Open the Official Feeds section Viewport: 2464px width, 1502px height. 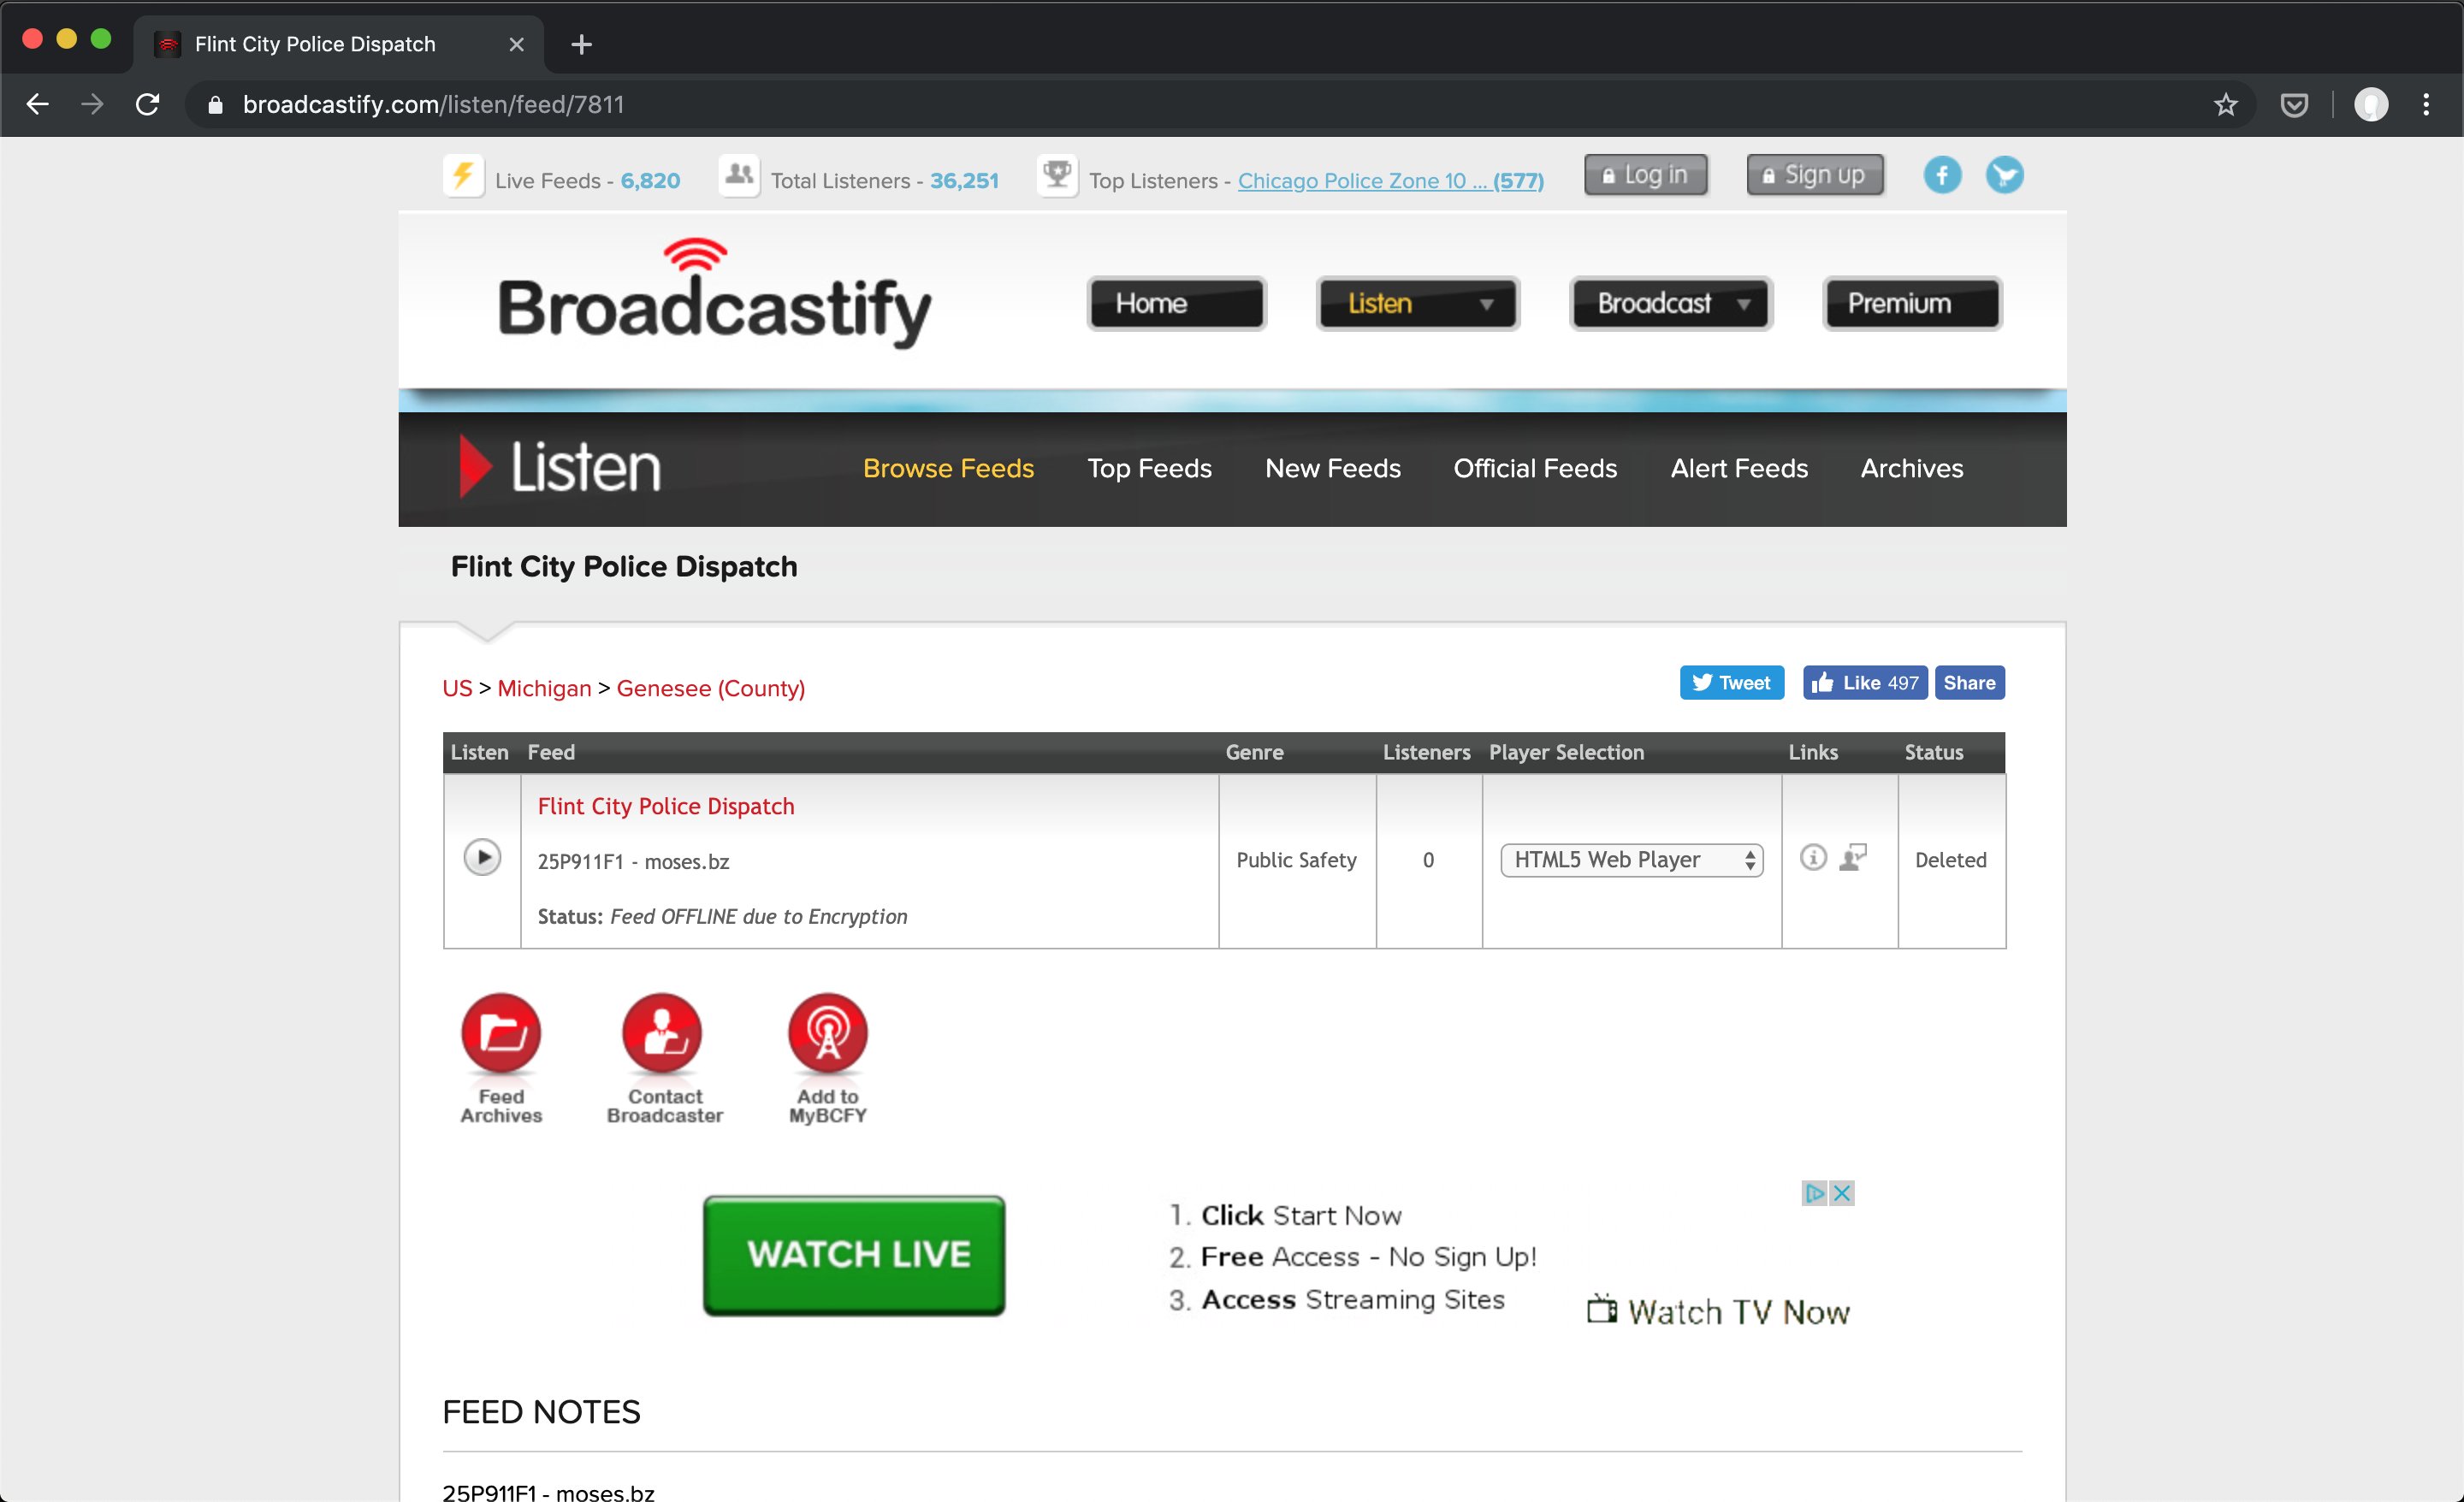[1535, 468]
